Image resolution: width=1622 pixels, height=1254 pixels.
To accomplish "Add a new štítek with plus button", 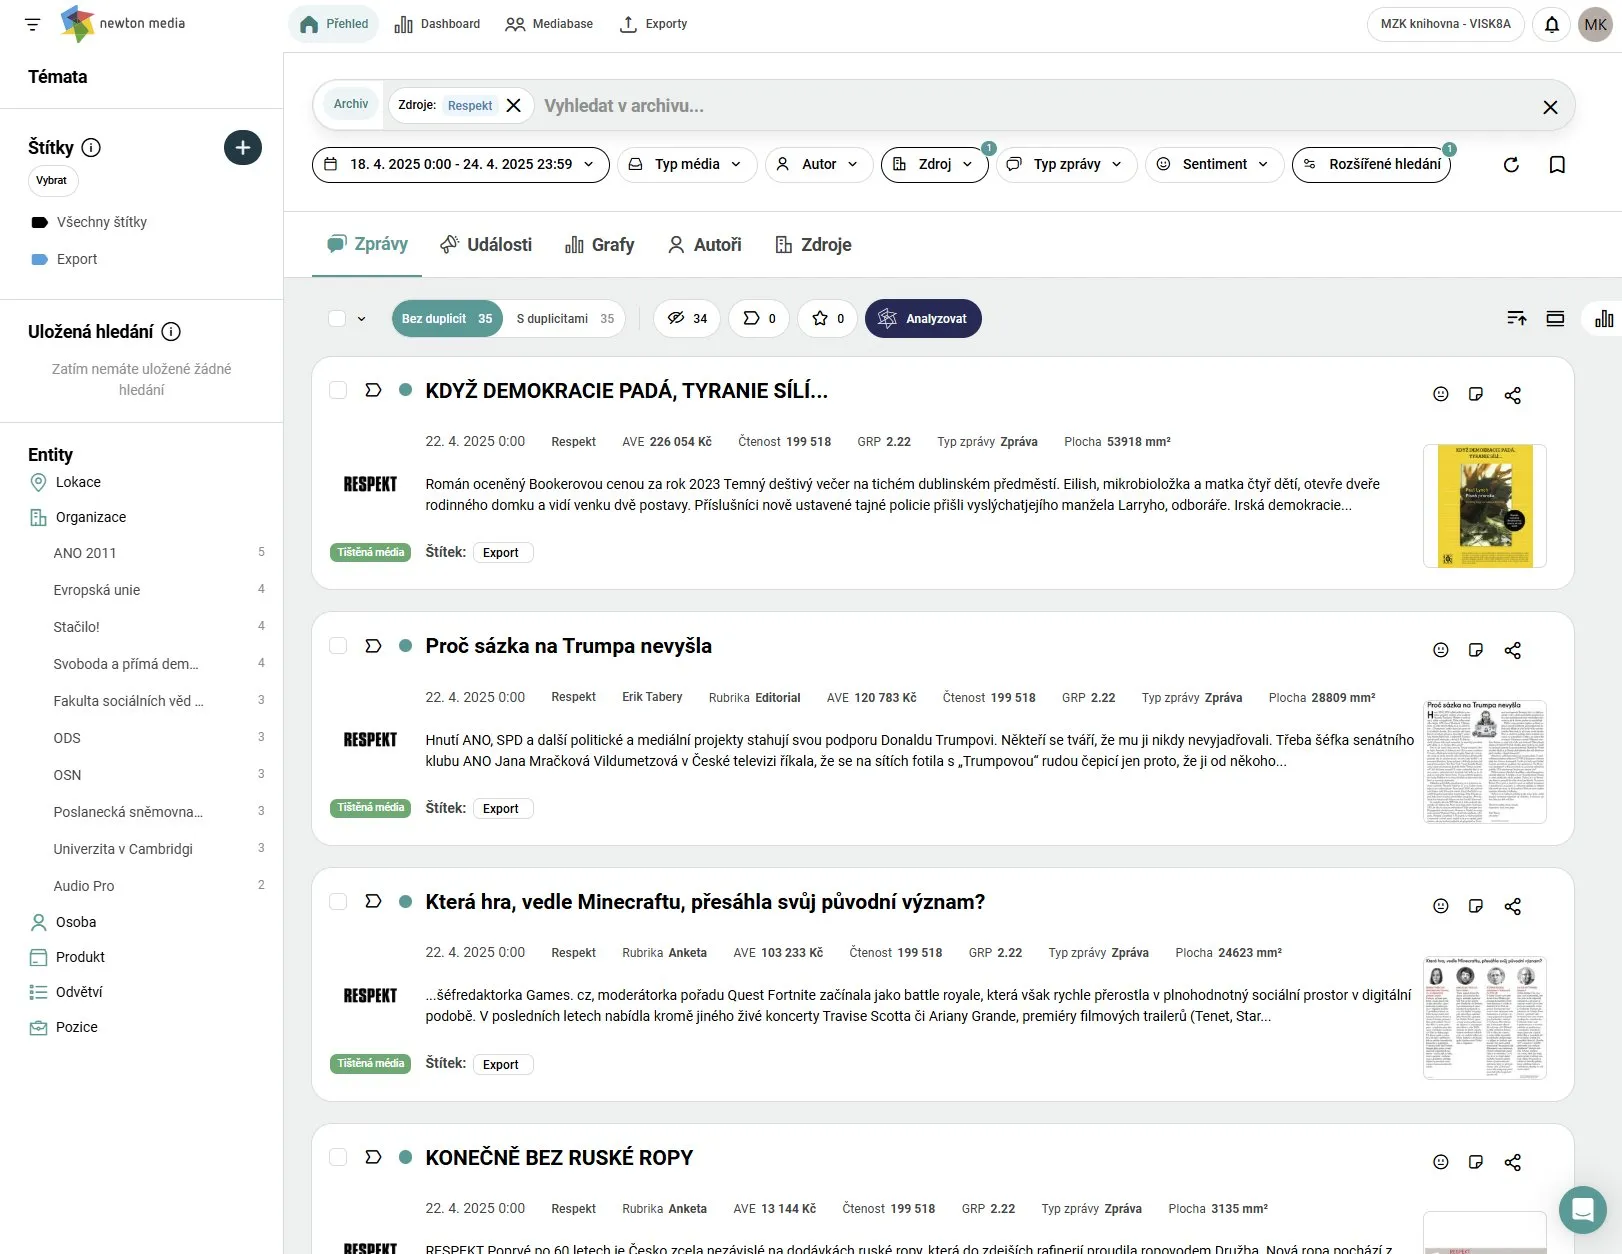I will (x=242, y=148).
